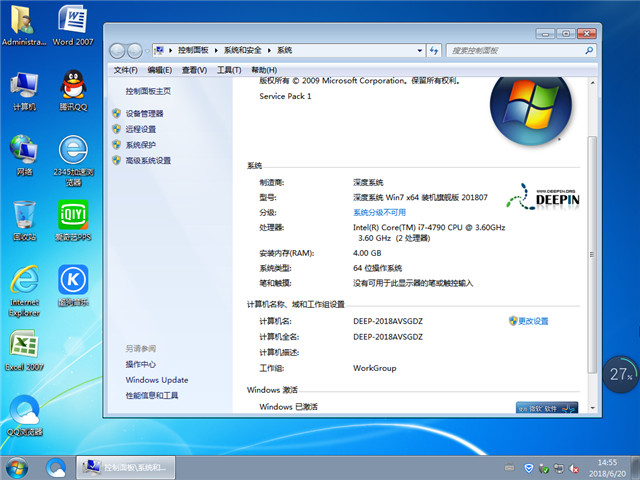Image resolution: width=640 pixels, height=480 pixels.
Task: Expand breadcrumb arrow before 控制面板
Action: point(171,51)
